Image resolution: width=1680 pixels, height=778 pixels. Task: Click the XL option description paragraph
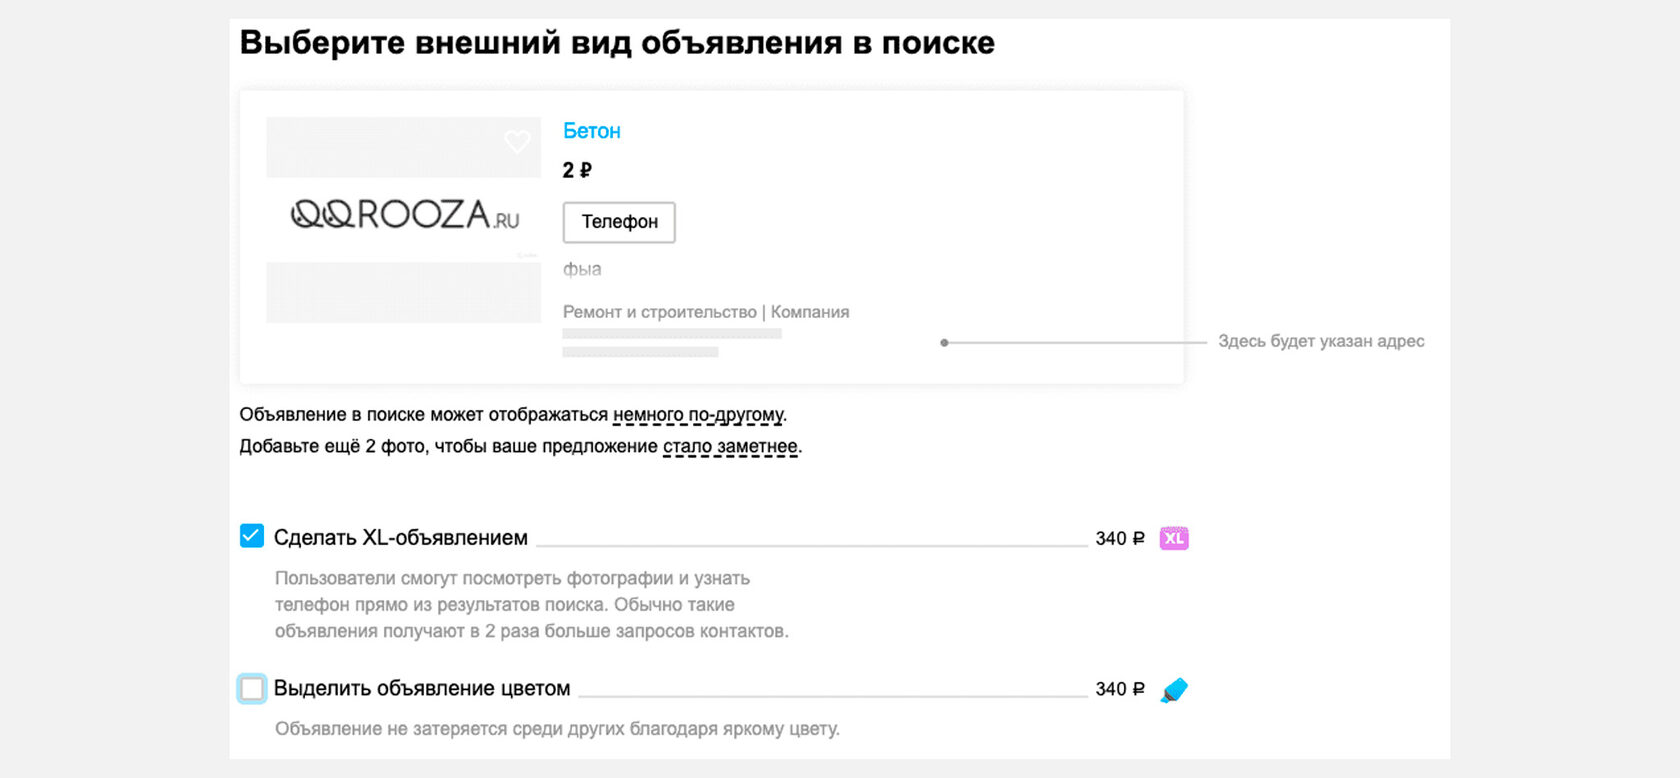tap(531, 604)
